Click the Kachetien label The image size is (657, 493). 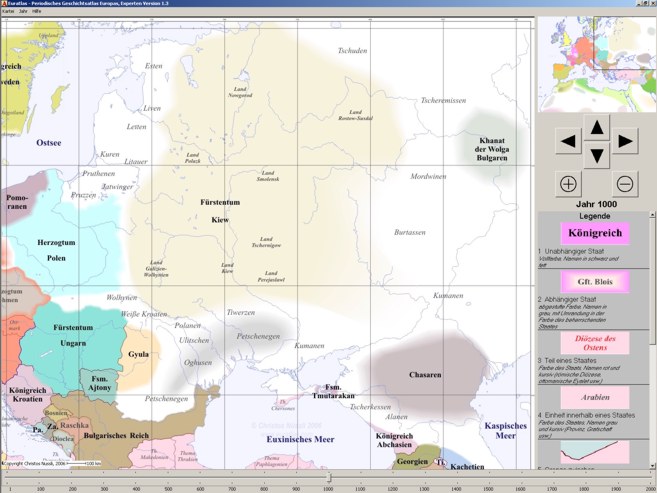(x=467, y=466)
